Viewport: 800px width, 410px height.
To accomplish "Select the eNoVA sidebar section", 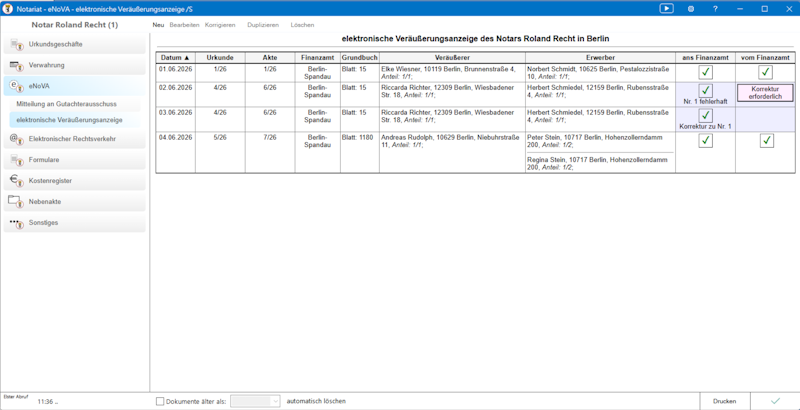I will pos(74,86).
